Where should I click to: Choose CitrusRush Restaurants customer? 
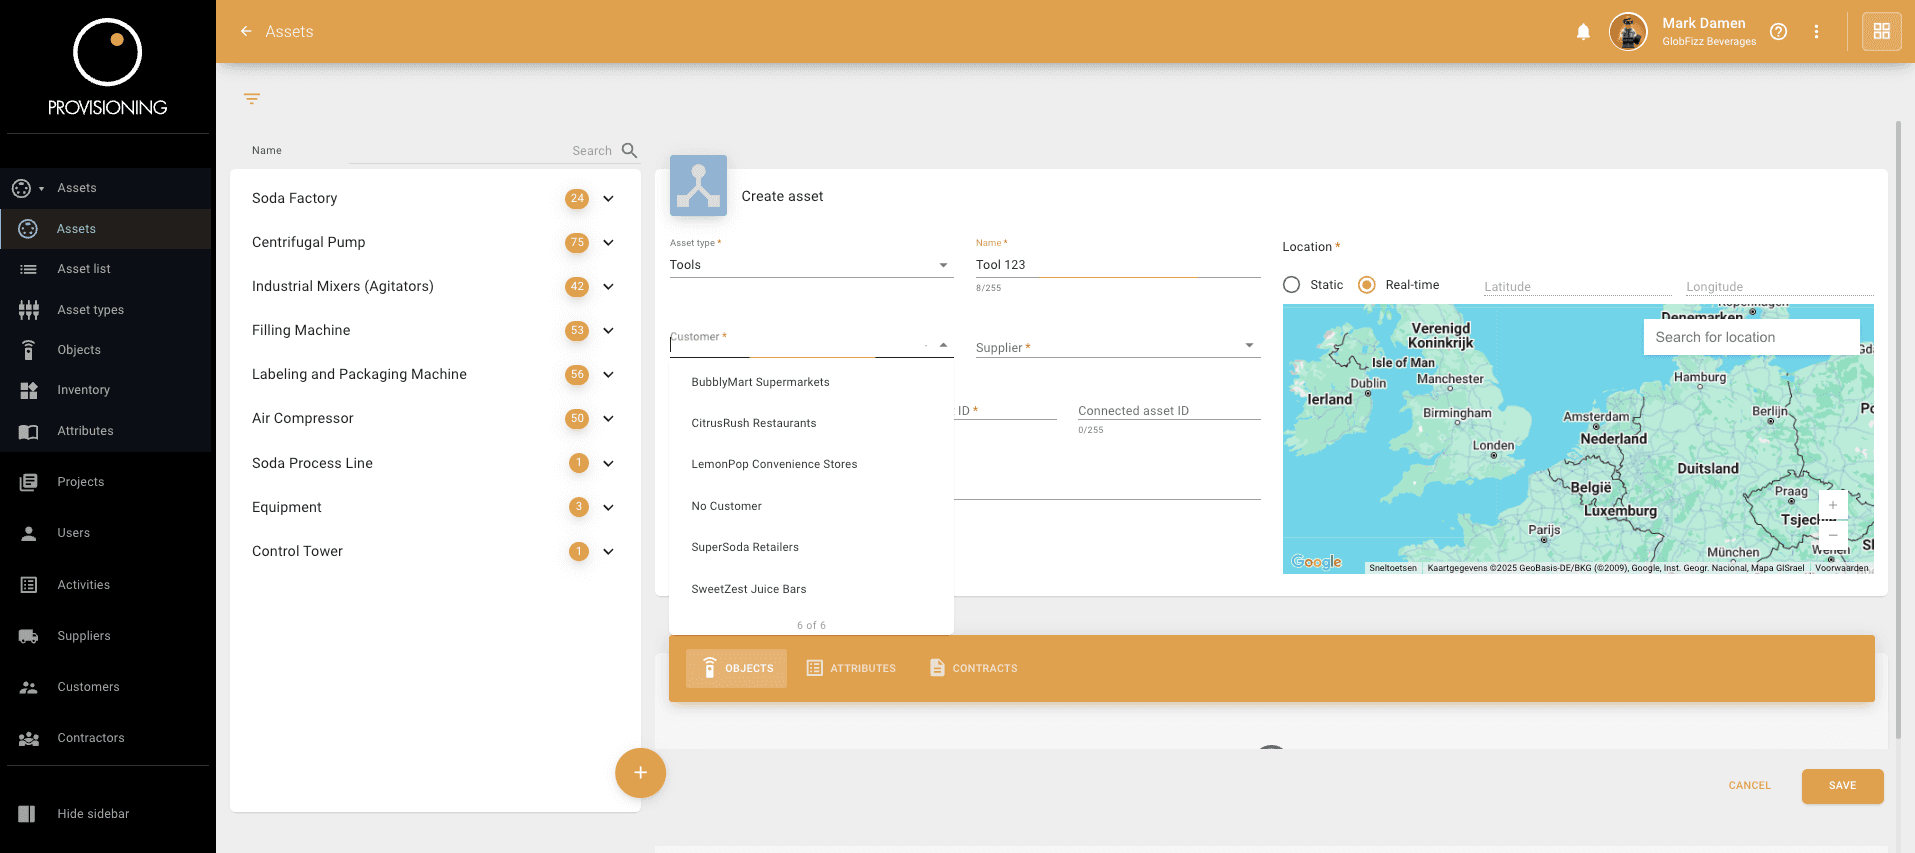811,423
